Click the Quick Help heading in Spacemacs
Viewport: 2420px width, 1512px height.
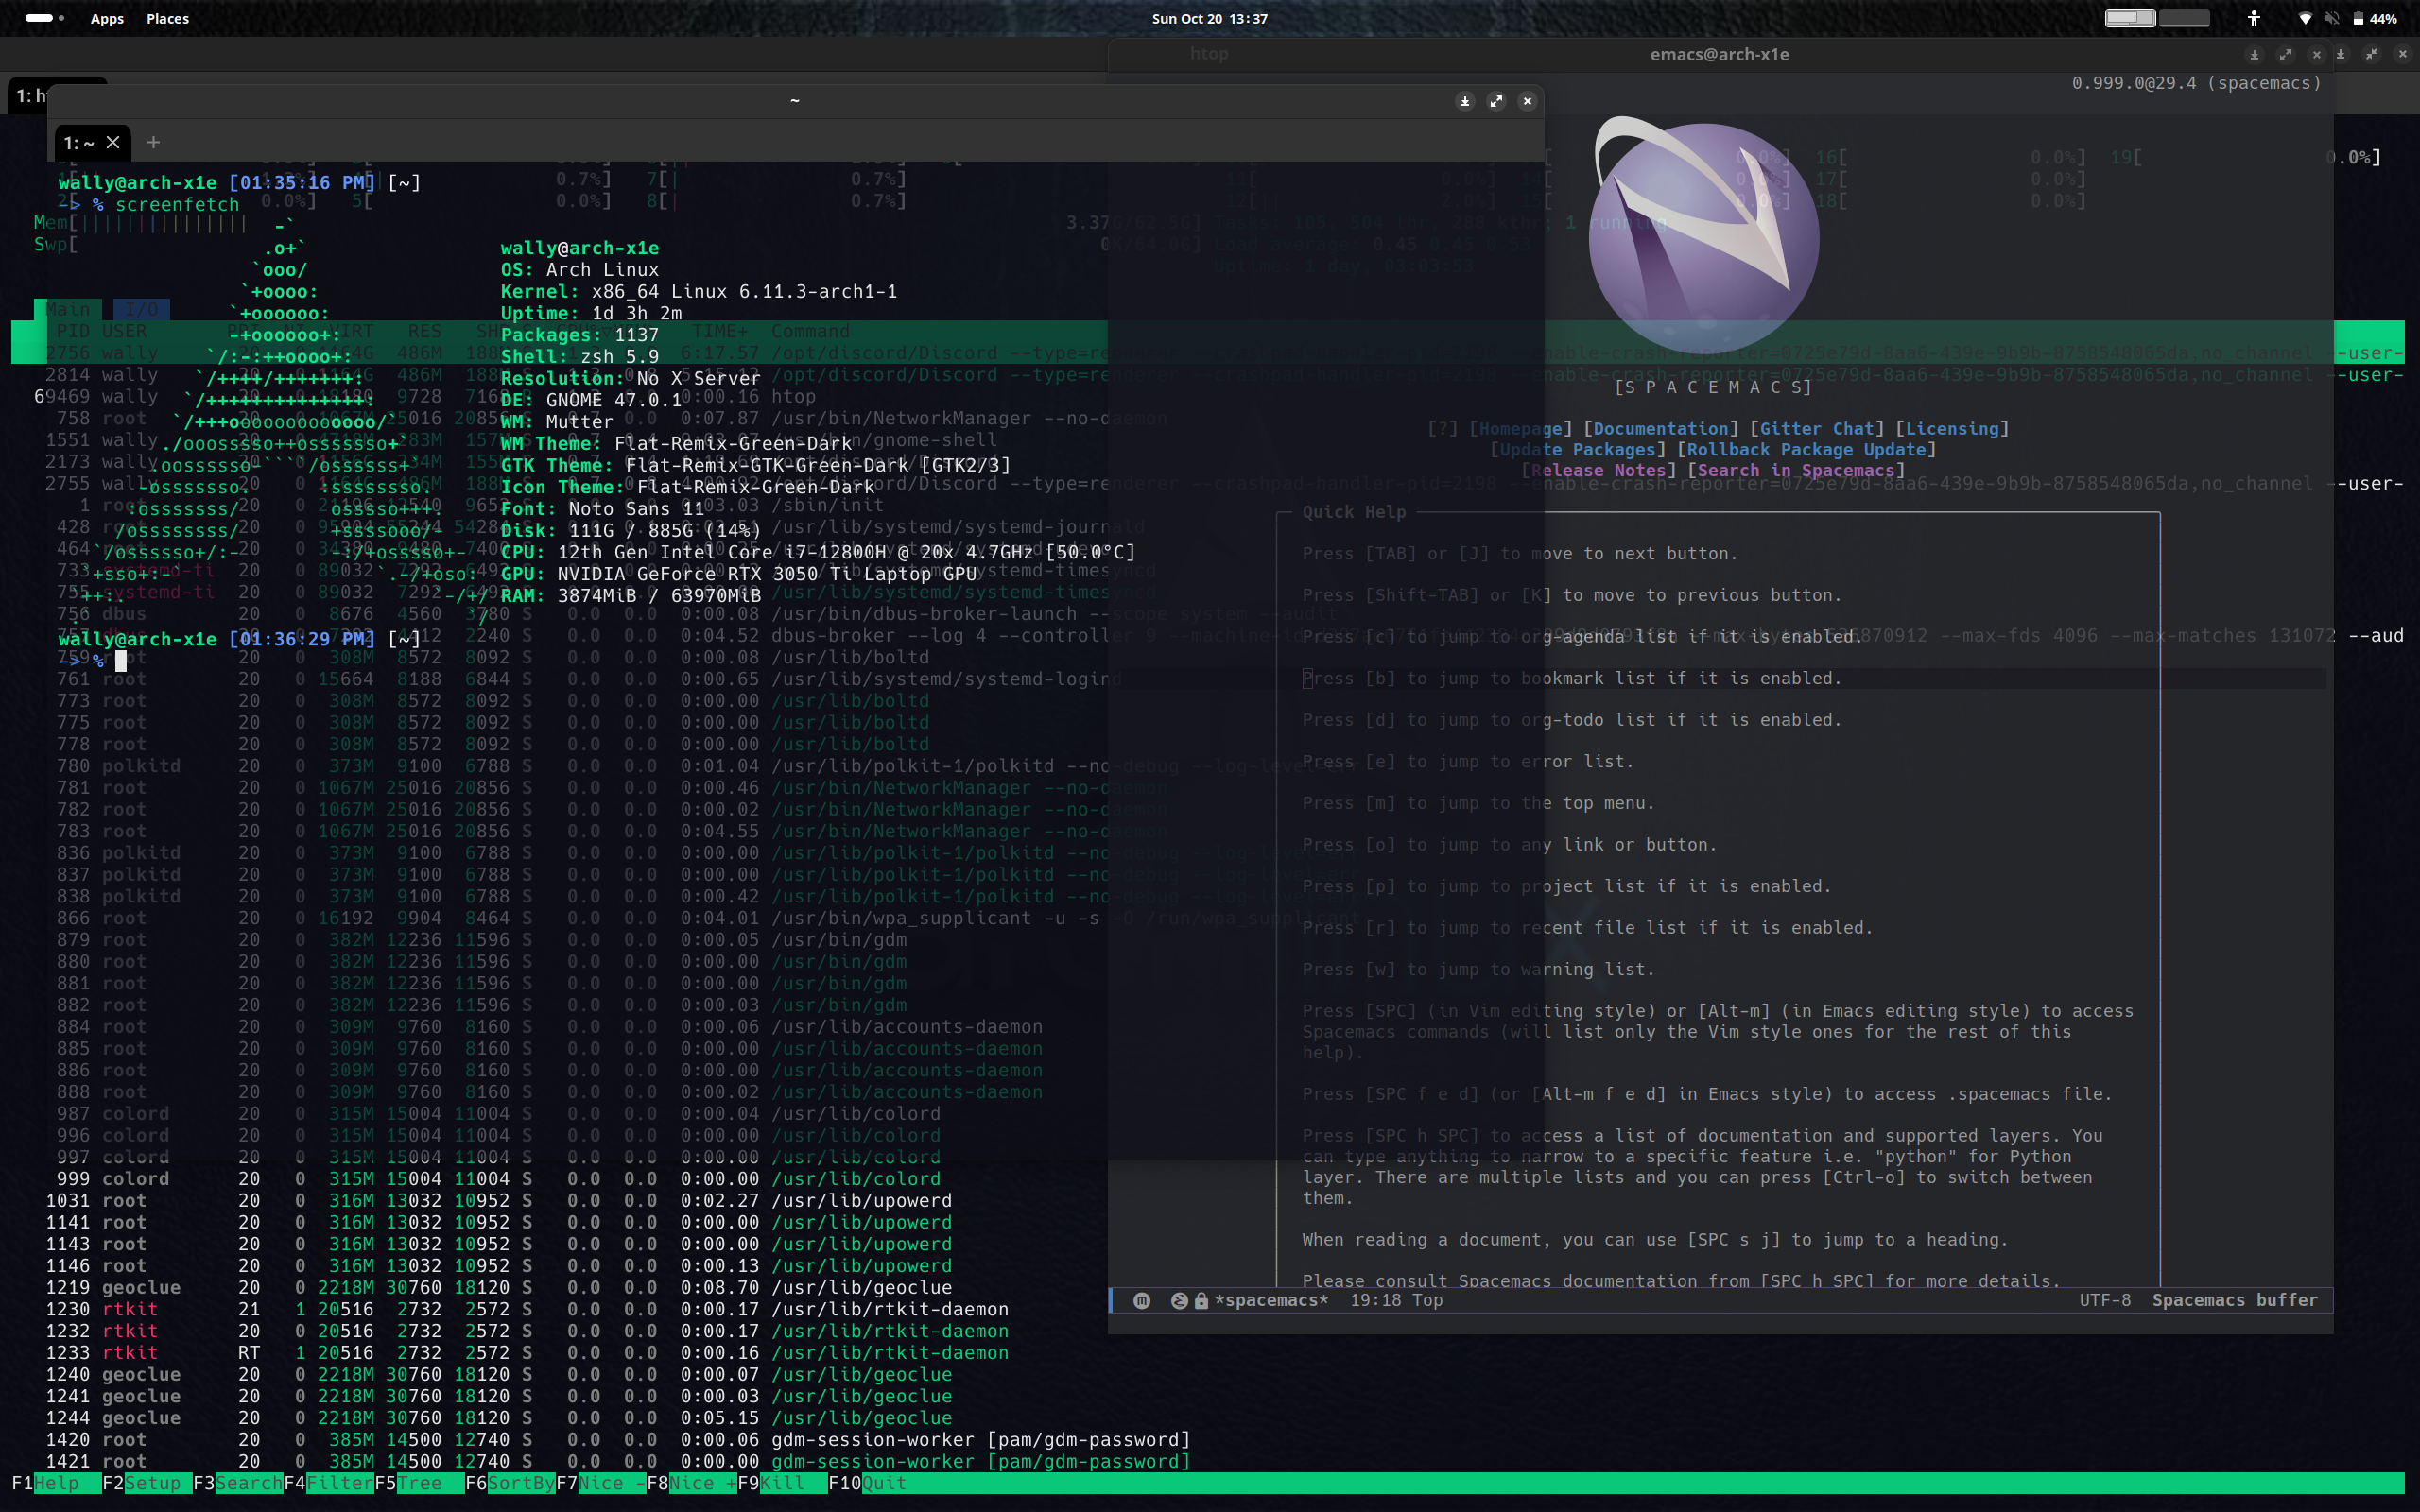(1353, 512)
